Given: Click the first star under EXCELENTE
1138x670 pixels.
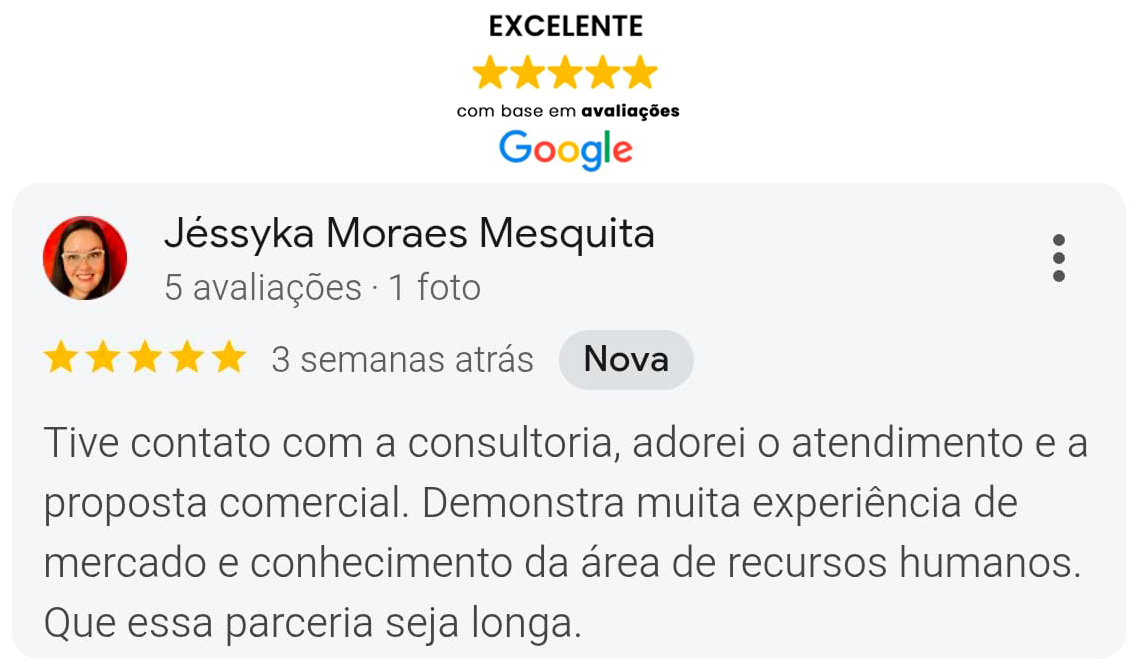Looking at the screenshot, I should click(490, 73).
